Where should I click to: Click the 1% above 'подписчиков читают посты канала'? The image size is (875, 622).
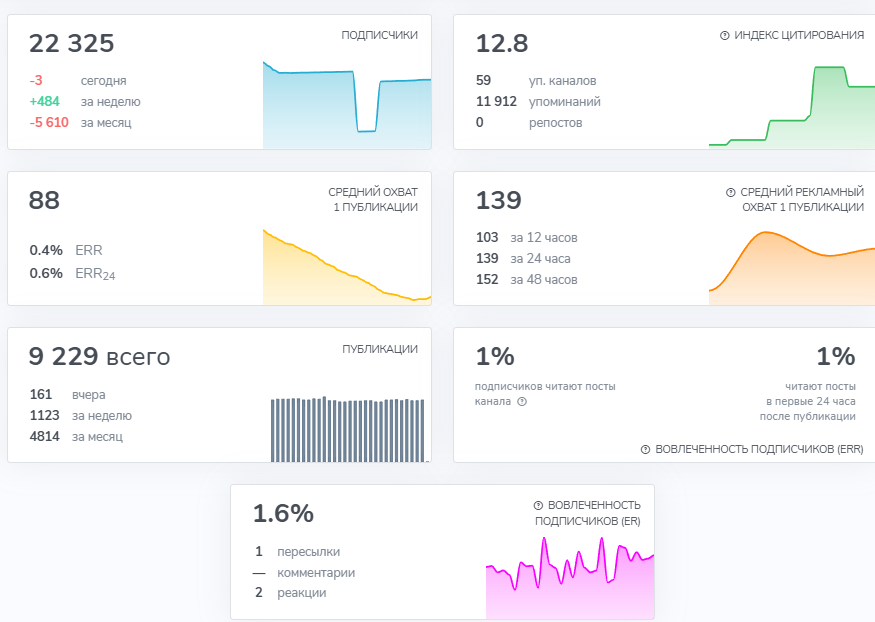tap(495, 356)
